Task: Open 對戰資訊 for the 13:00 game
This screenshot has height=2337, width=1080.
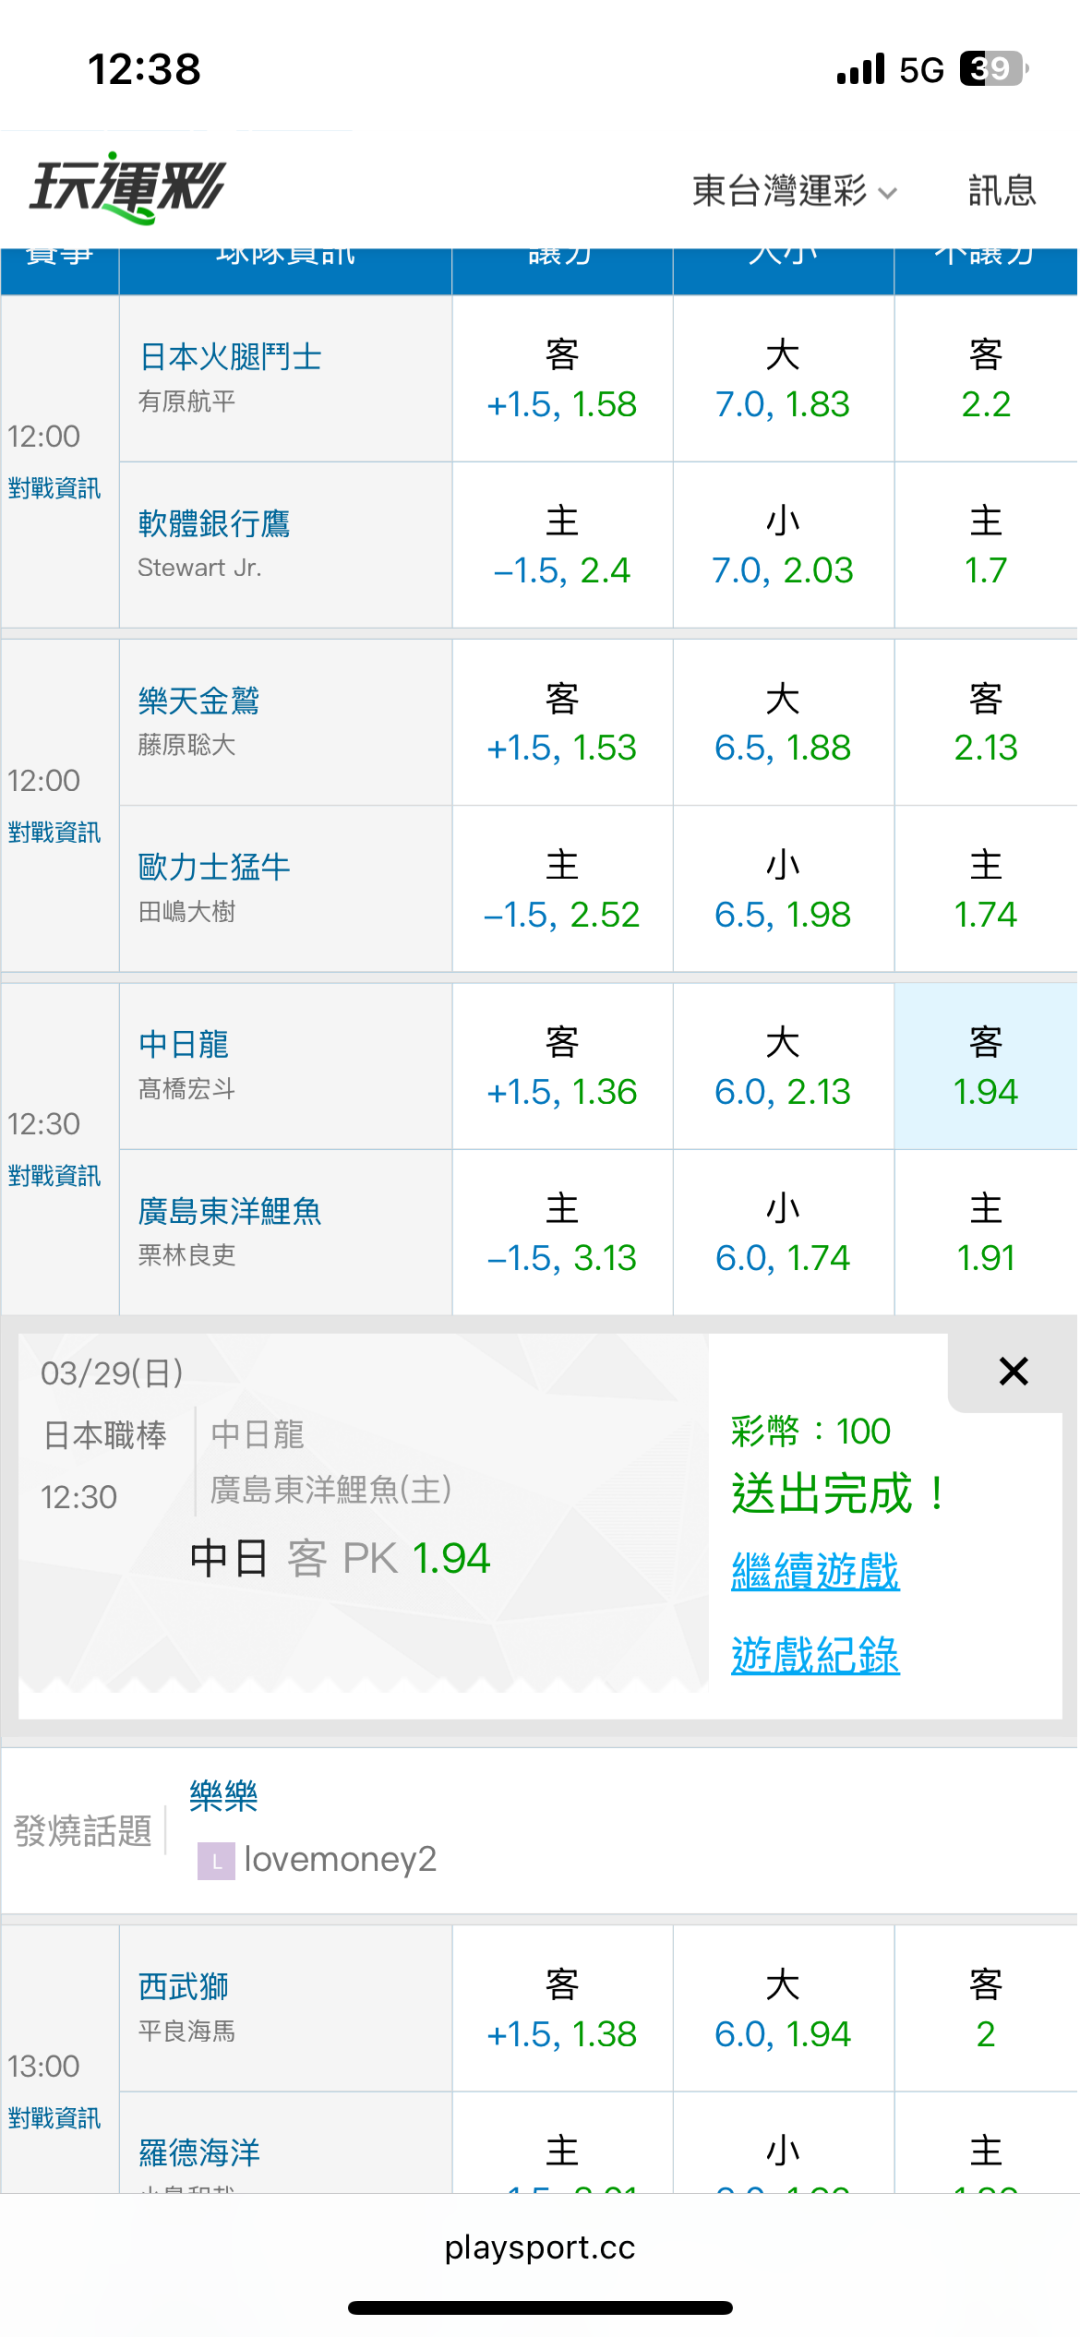Action: [x=55, y=2118]
